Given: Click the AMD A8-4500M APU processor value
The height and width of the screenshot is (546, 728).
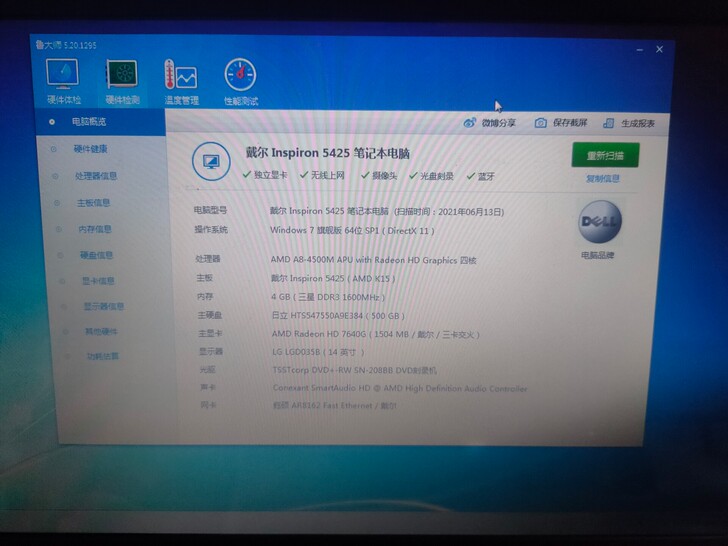Looking at the screenshot, I should 374,260.
